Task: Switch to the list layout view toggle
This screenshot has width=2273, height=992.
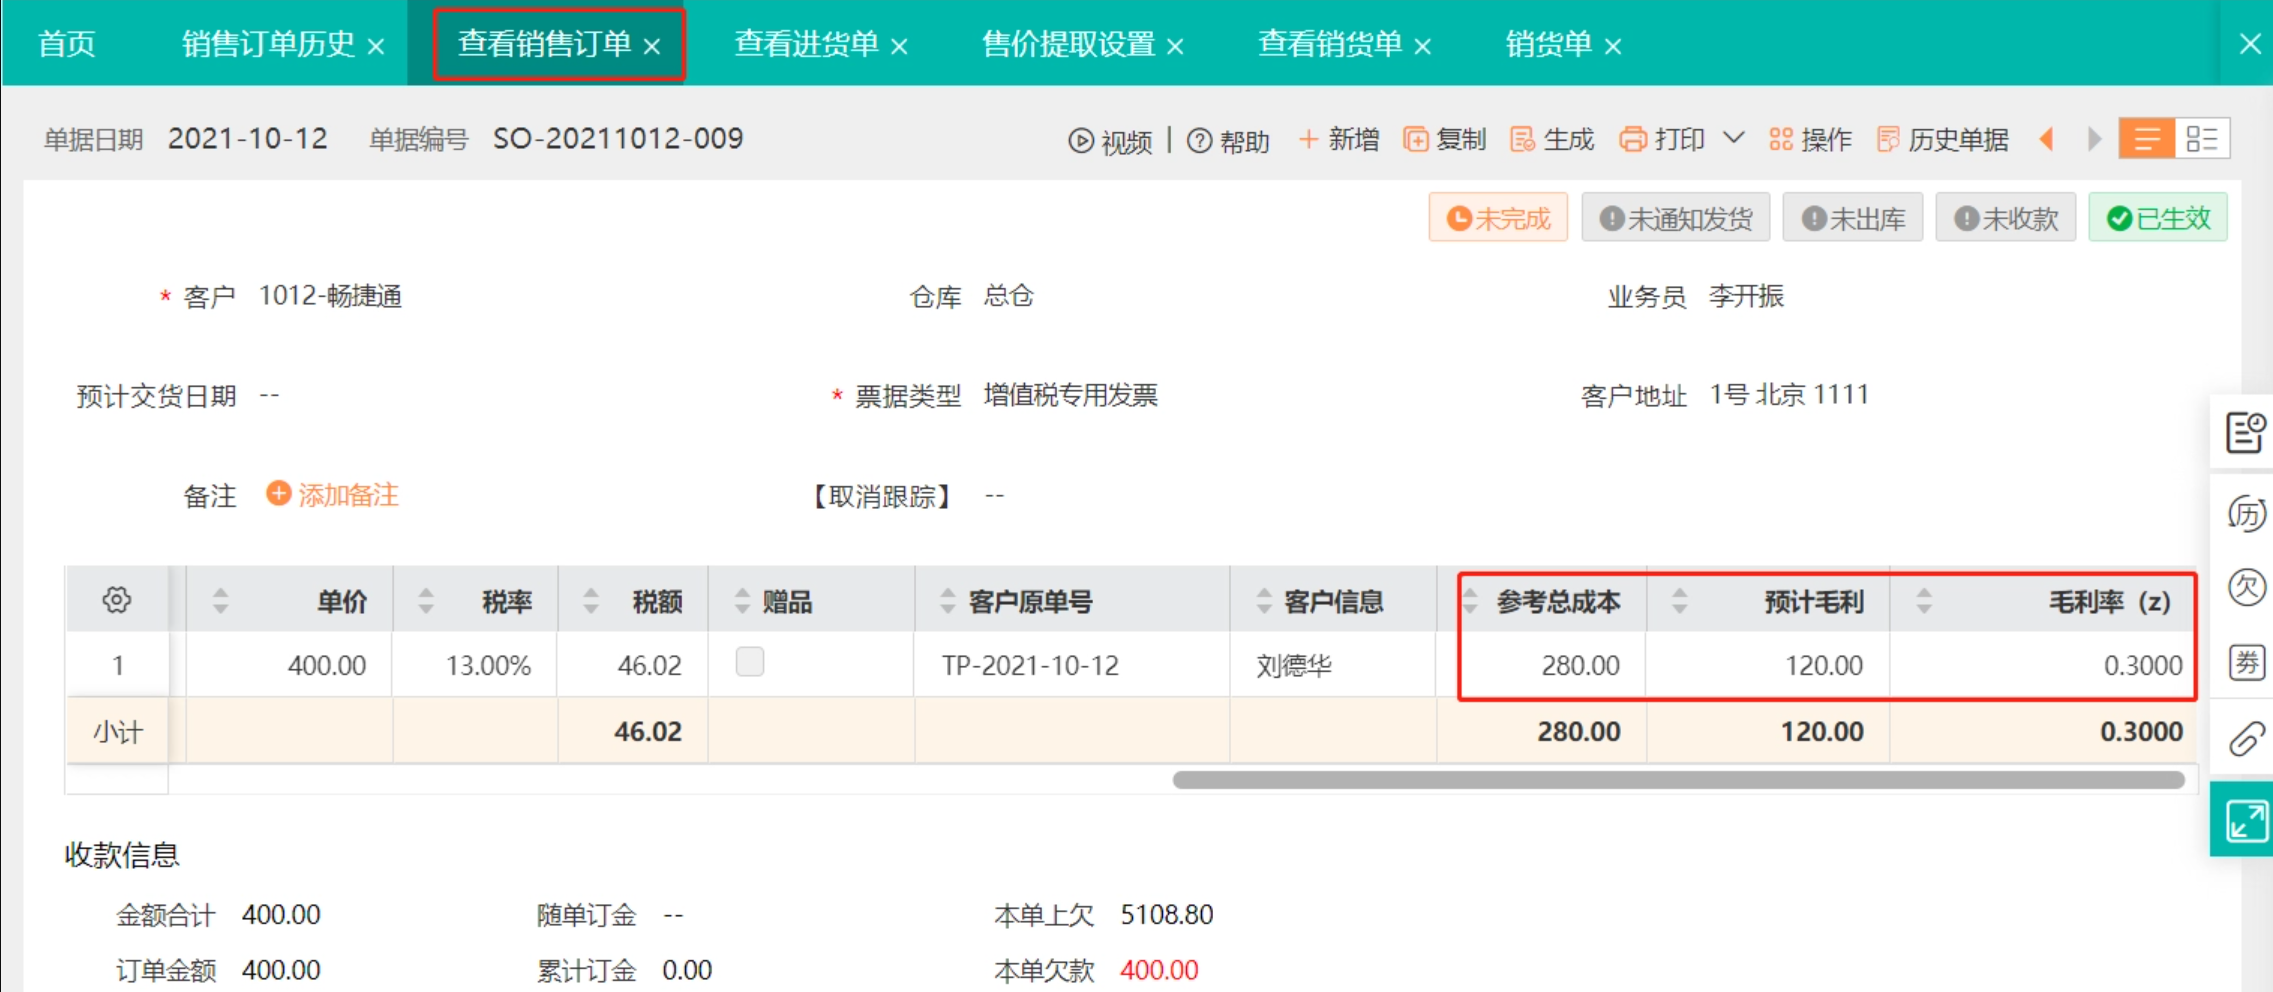Action: (2146, 139)
